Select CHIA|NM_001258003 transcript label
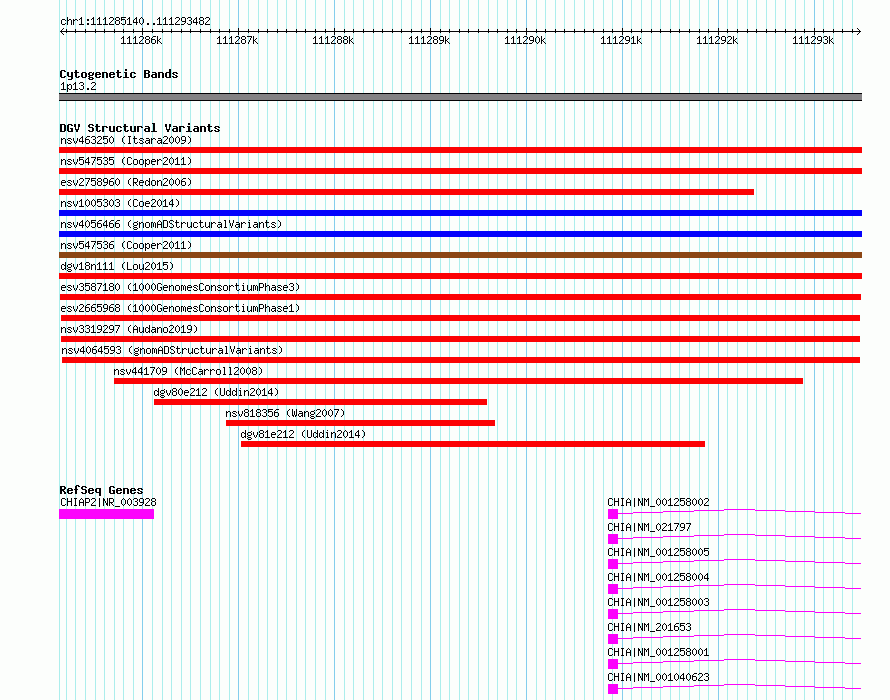This screenshot has width=890, height=700. point(658,602)
